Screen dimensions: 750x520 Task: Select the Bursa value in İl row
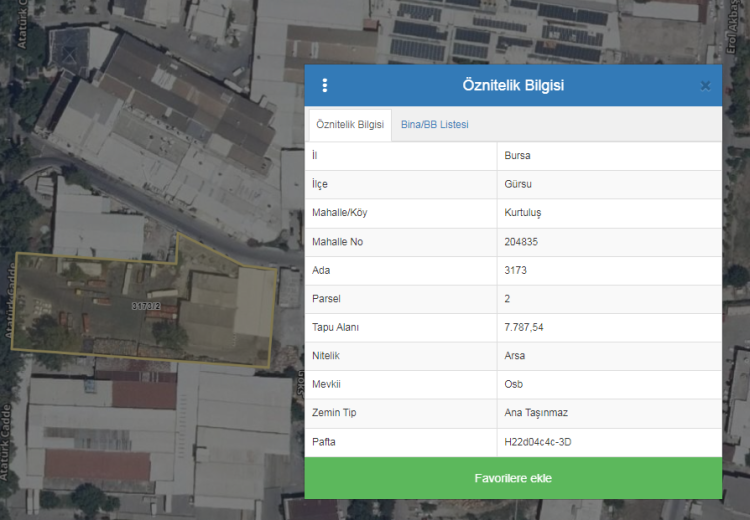(518, 156)
